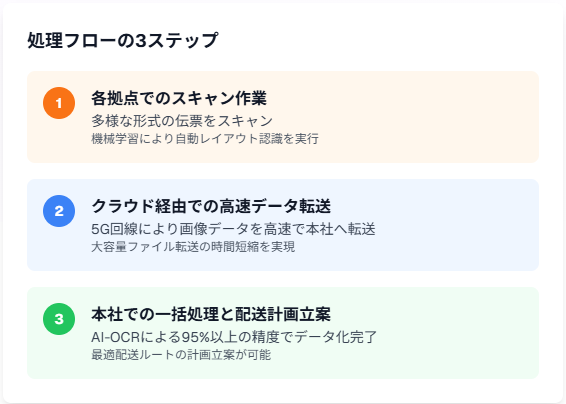Click the orange step 1 circle icon

[x=59, y=103]
